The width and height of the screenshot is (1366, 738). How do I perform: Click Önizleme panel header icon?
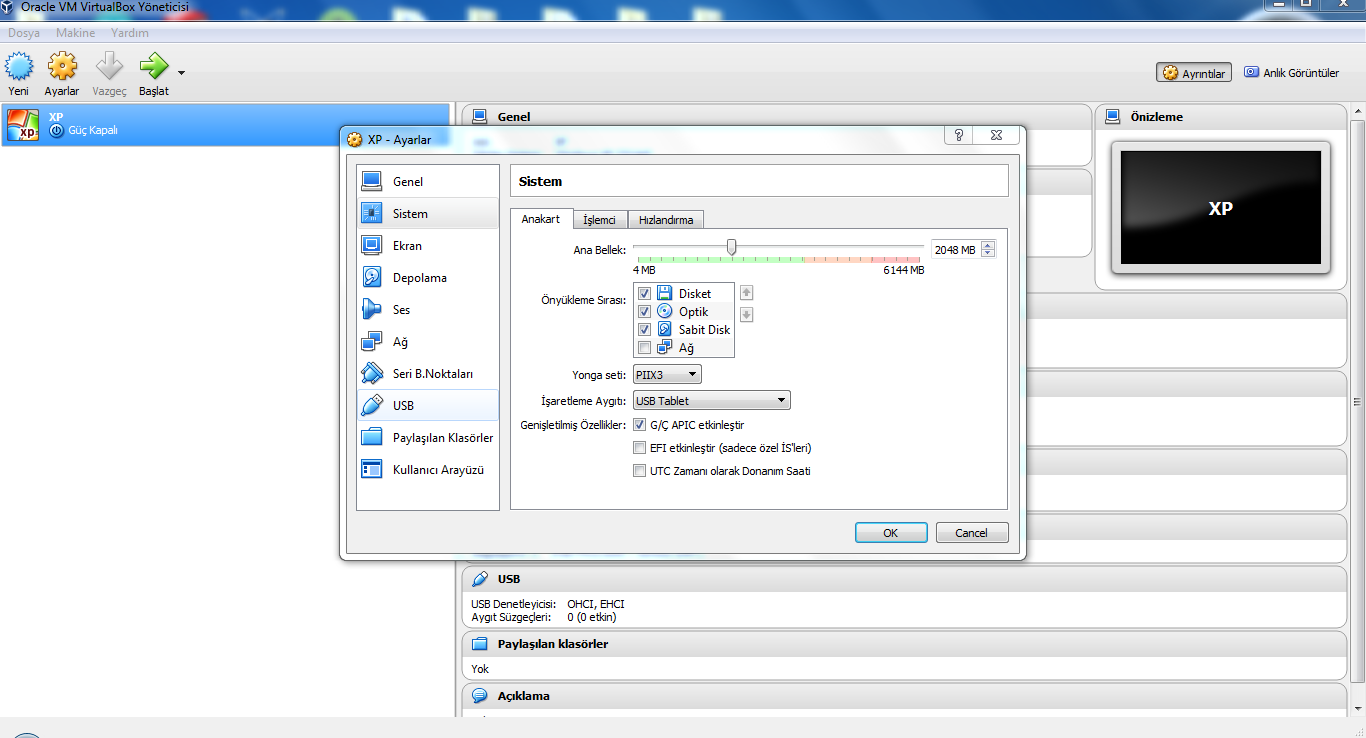click(1113, 117)
